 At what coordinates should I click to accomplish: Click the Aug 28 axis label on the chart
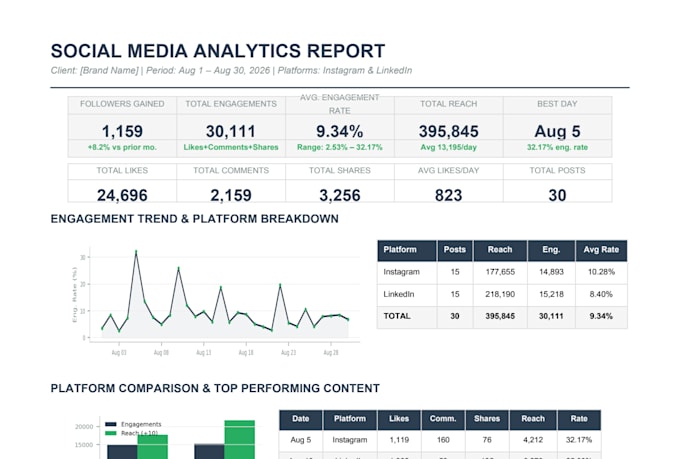point(330,352)
